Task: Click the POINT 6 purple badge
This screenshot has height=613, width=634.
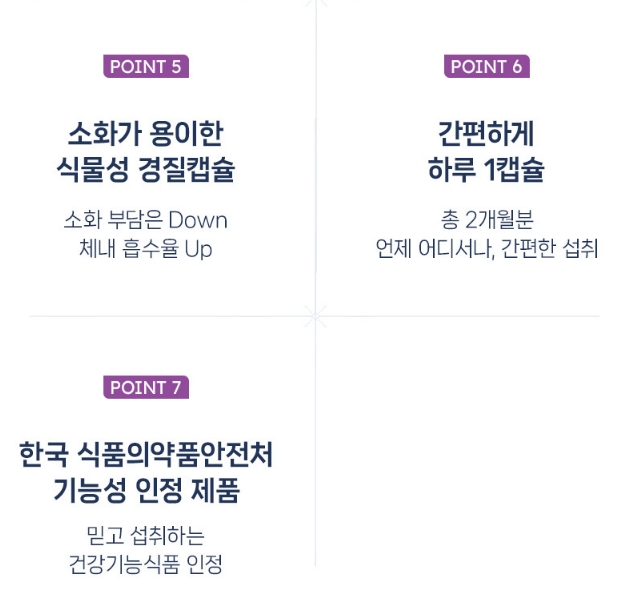Action: pyautogui.click(x=487, y=66)
